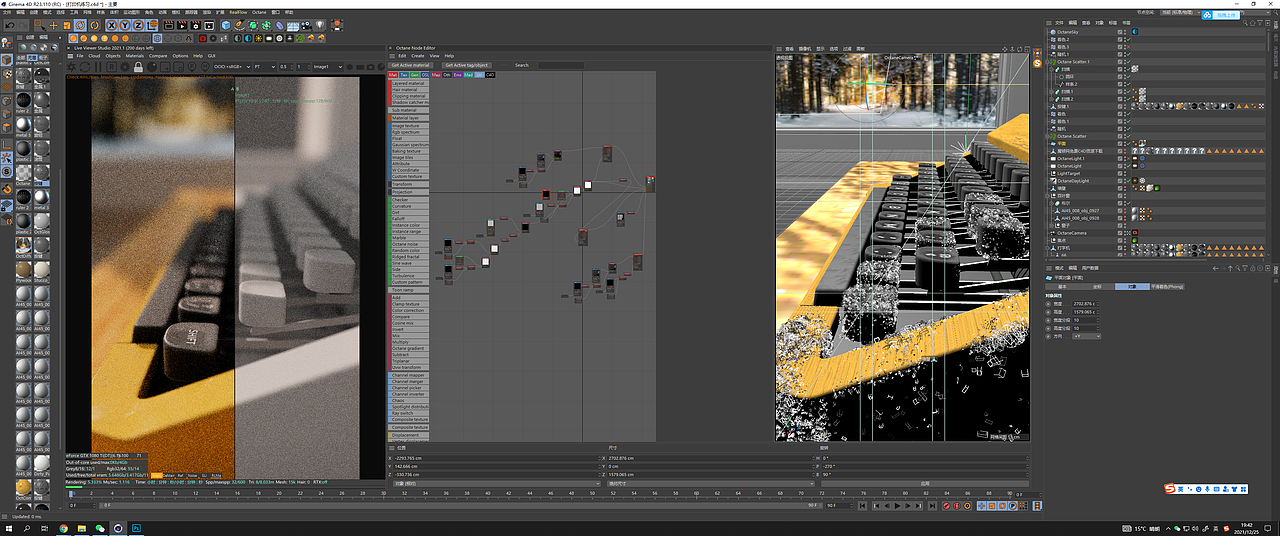Save Live Viewer image camera icon
1280x536 pixels.
click(370, 67)
